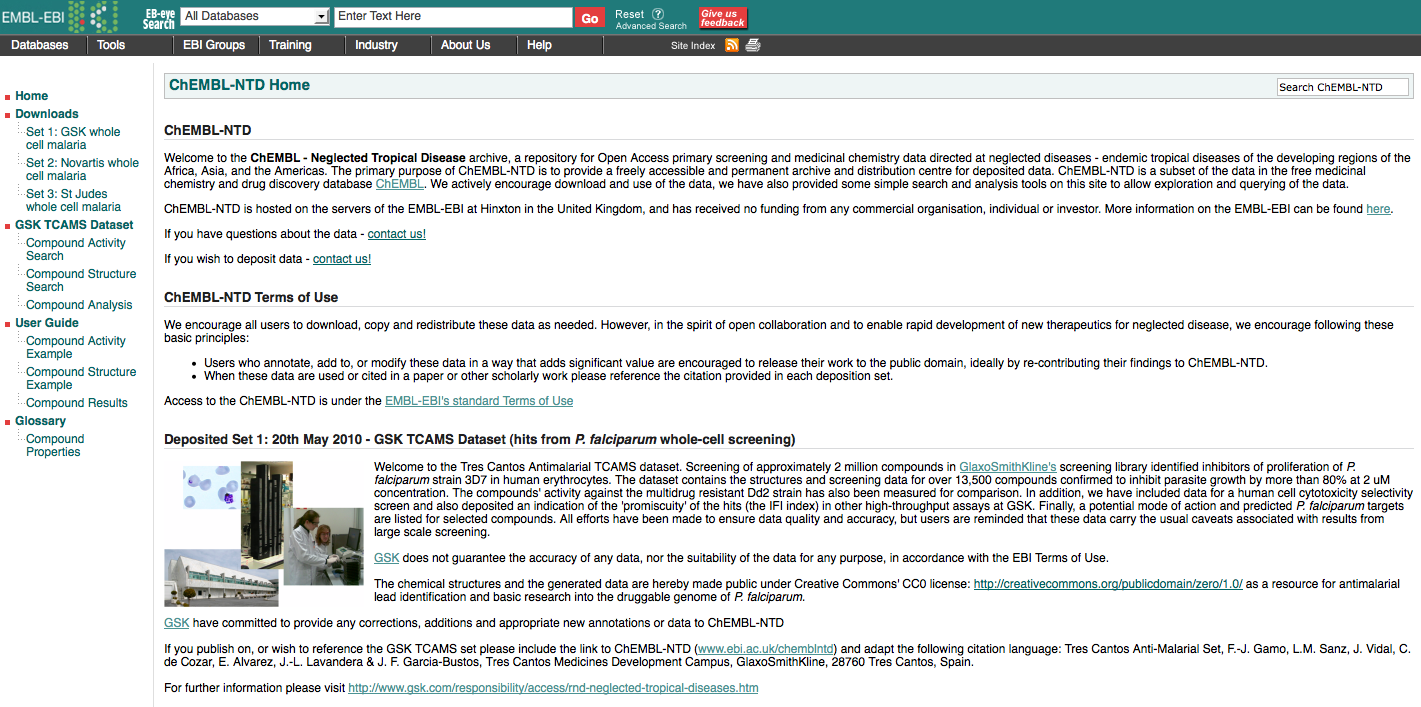Open the Databases menu
The height and width of the screenshot is (707, 1421).
point(40,45)
